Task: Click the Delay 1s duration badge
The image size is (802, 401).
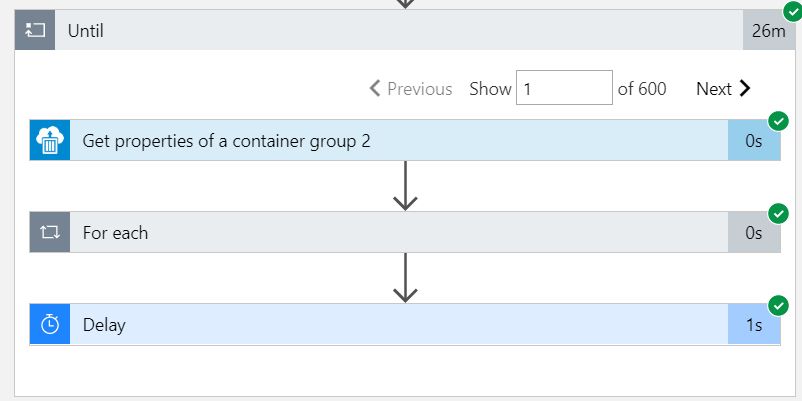Action: pyautogui.click(x=754, y=325)
